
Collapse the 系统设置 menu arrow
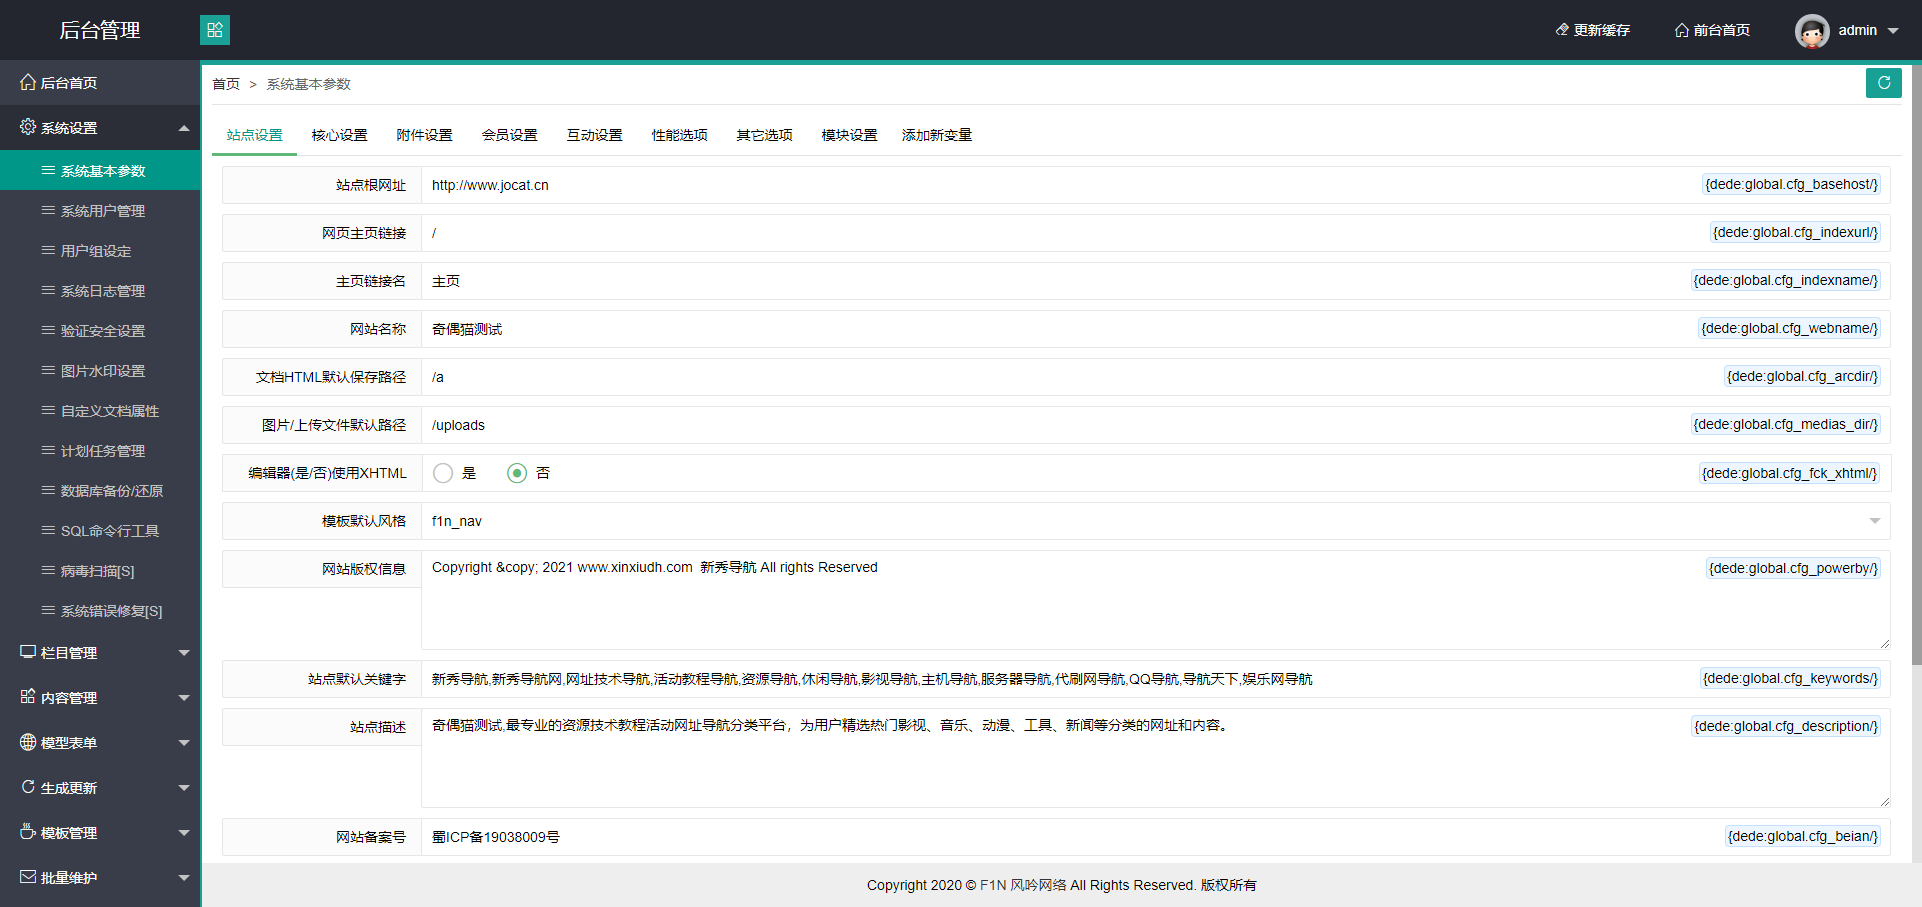pos(184,128)
